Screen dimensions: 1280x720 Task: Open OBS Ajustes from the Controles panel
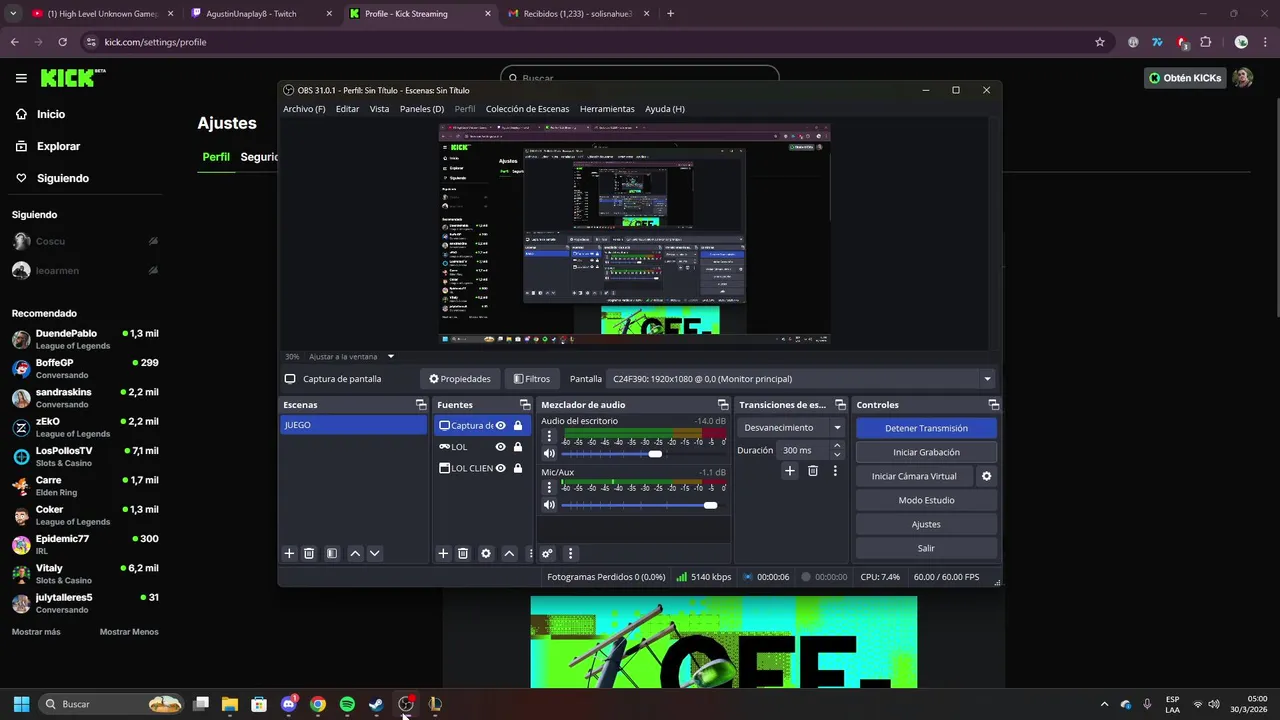coord(926,524)
